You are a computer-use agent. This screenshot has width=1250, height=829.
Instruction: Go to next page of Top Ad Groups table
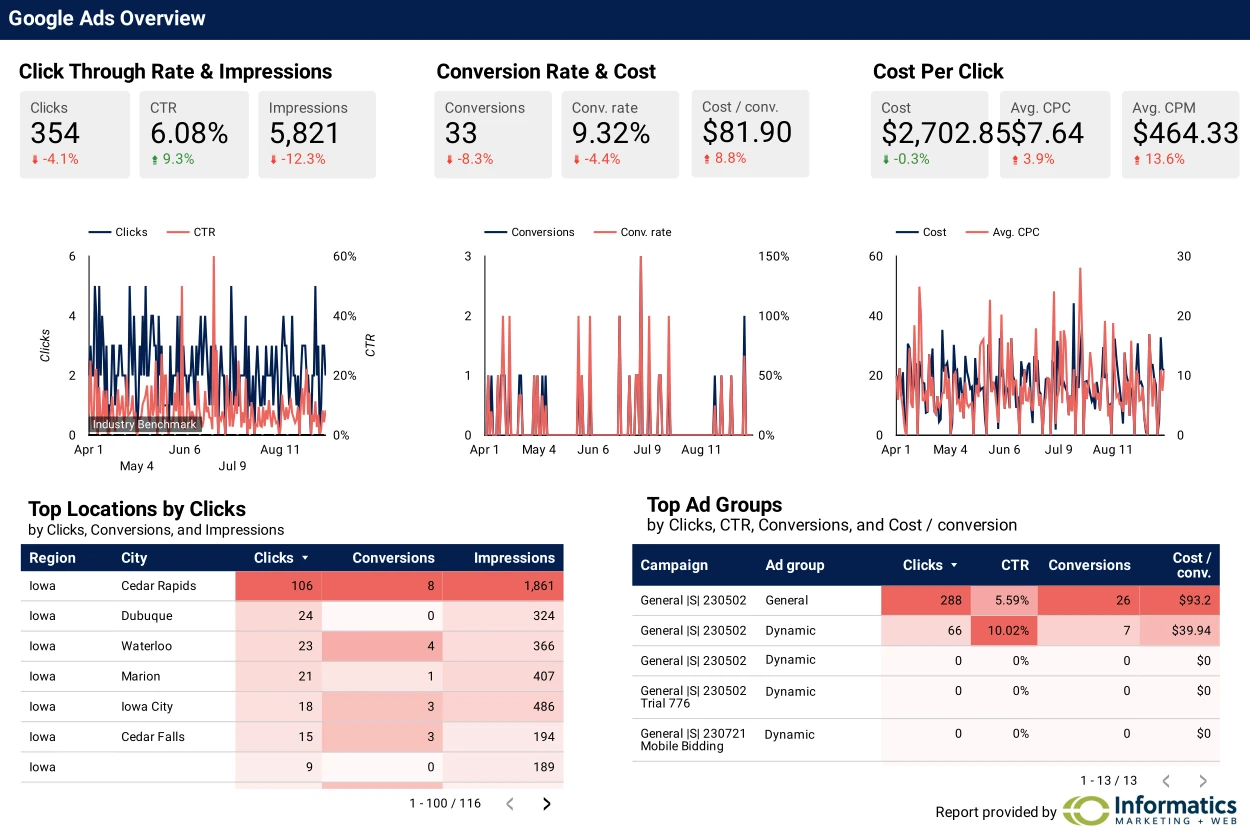click(1203, 781)
